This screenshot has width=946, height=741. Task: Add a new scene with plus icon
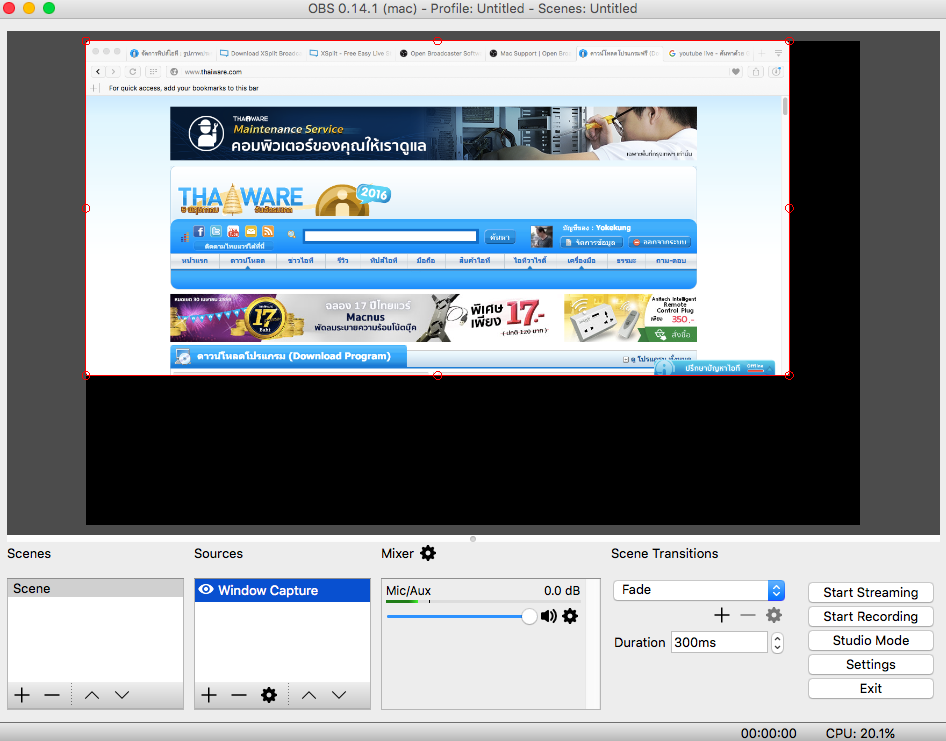tap(23, 695)
